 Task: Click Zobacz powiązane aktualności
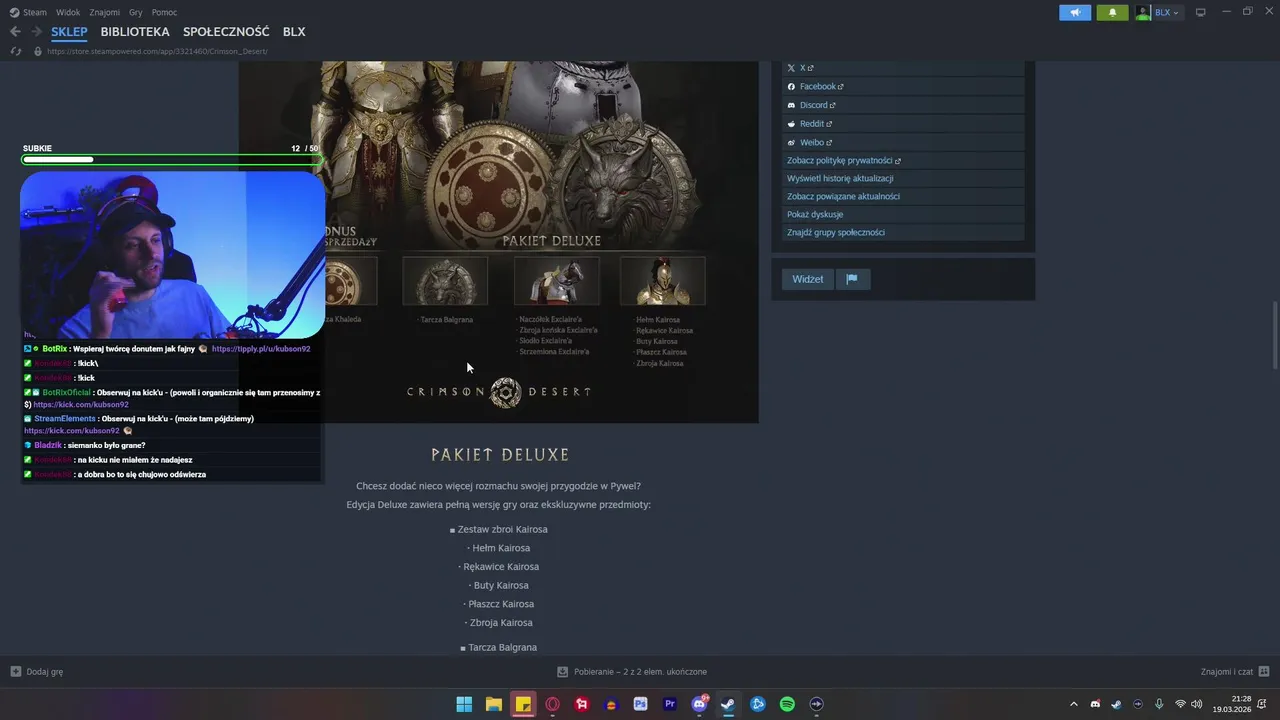(x=904, y=196)
